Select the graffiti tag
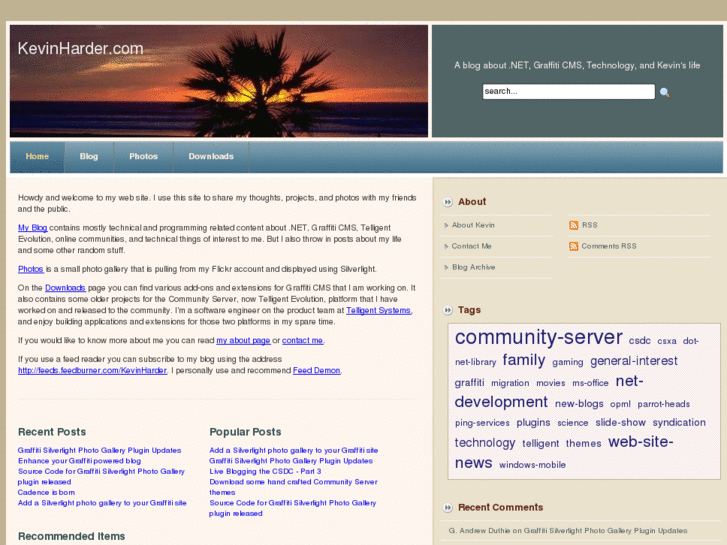The width and height of the screenshot is (727, 545). point(469,383)
